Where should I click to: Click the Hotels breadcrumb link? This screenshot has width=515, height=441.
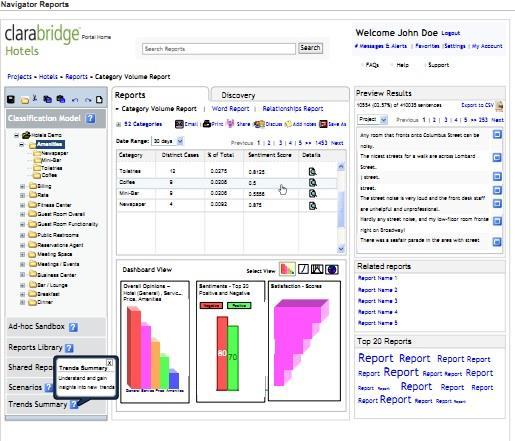pos(48,77)
